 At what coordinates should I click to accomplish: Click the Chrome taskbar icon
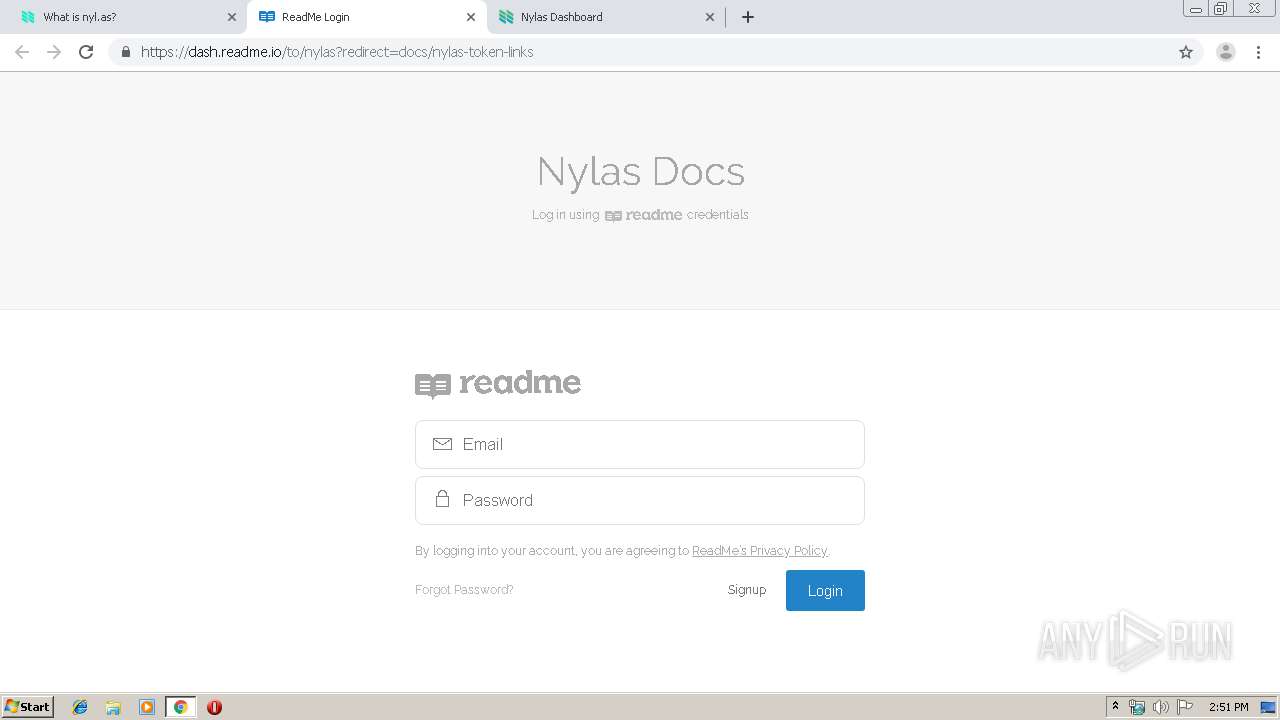(180, 707)
